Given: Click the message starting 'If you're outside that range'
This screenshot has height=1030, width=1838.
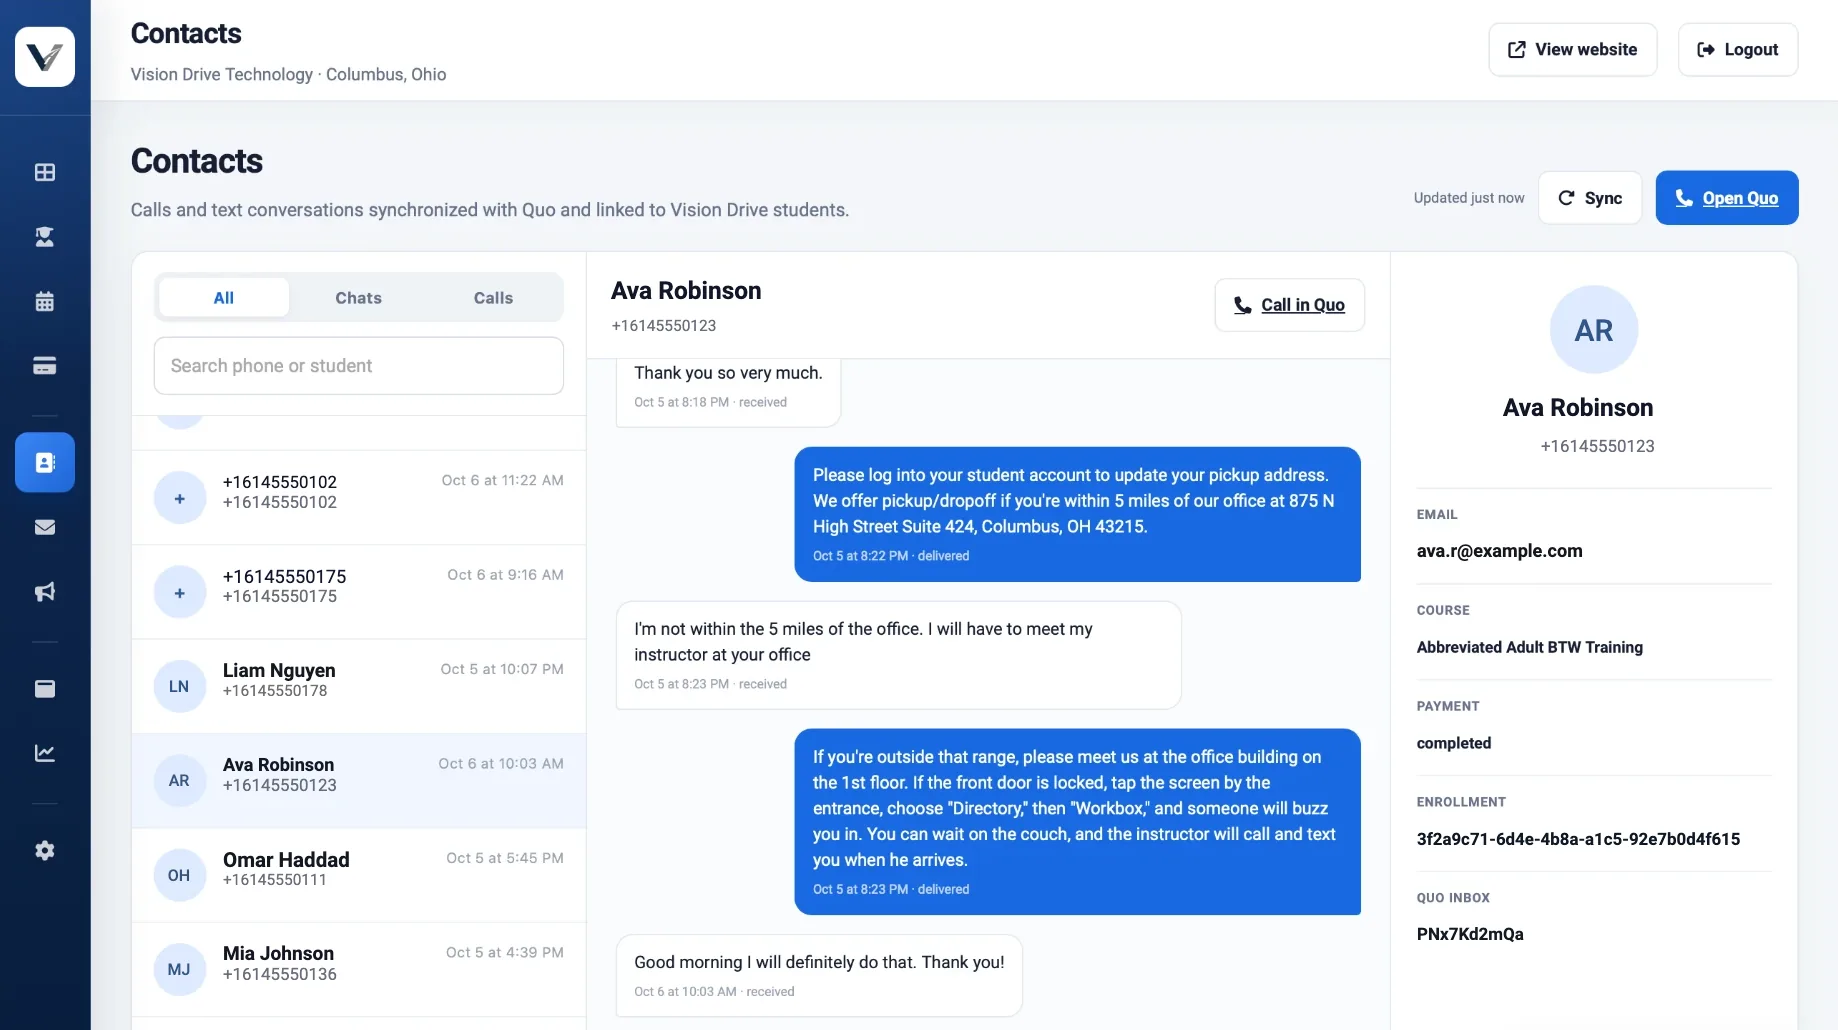Looking at the screenshot, I should coord(1078,822).
